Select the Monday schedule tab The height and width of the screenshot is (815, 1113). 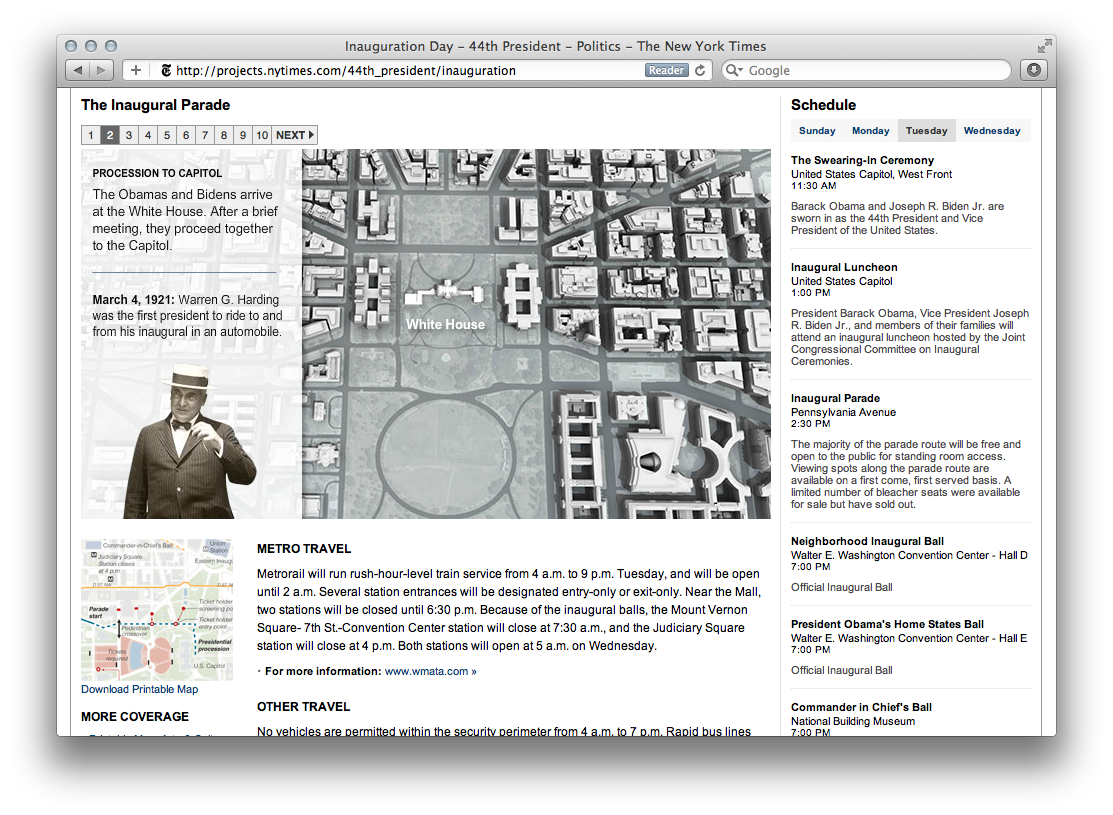pos(870,131)
